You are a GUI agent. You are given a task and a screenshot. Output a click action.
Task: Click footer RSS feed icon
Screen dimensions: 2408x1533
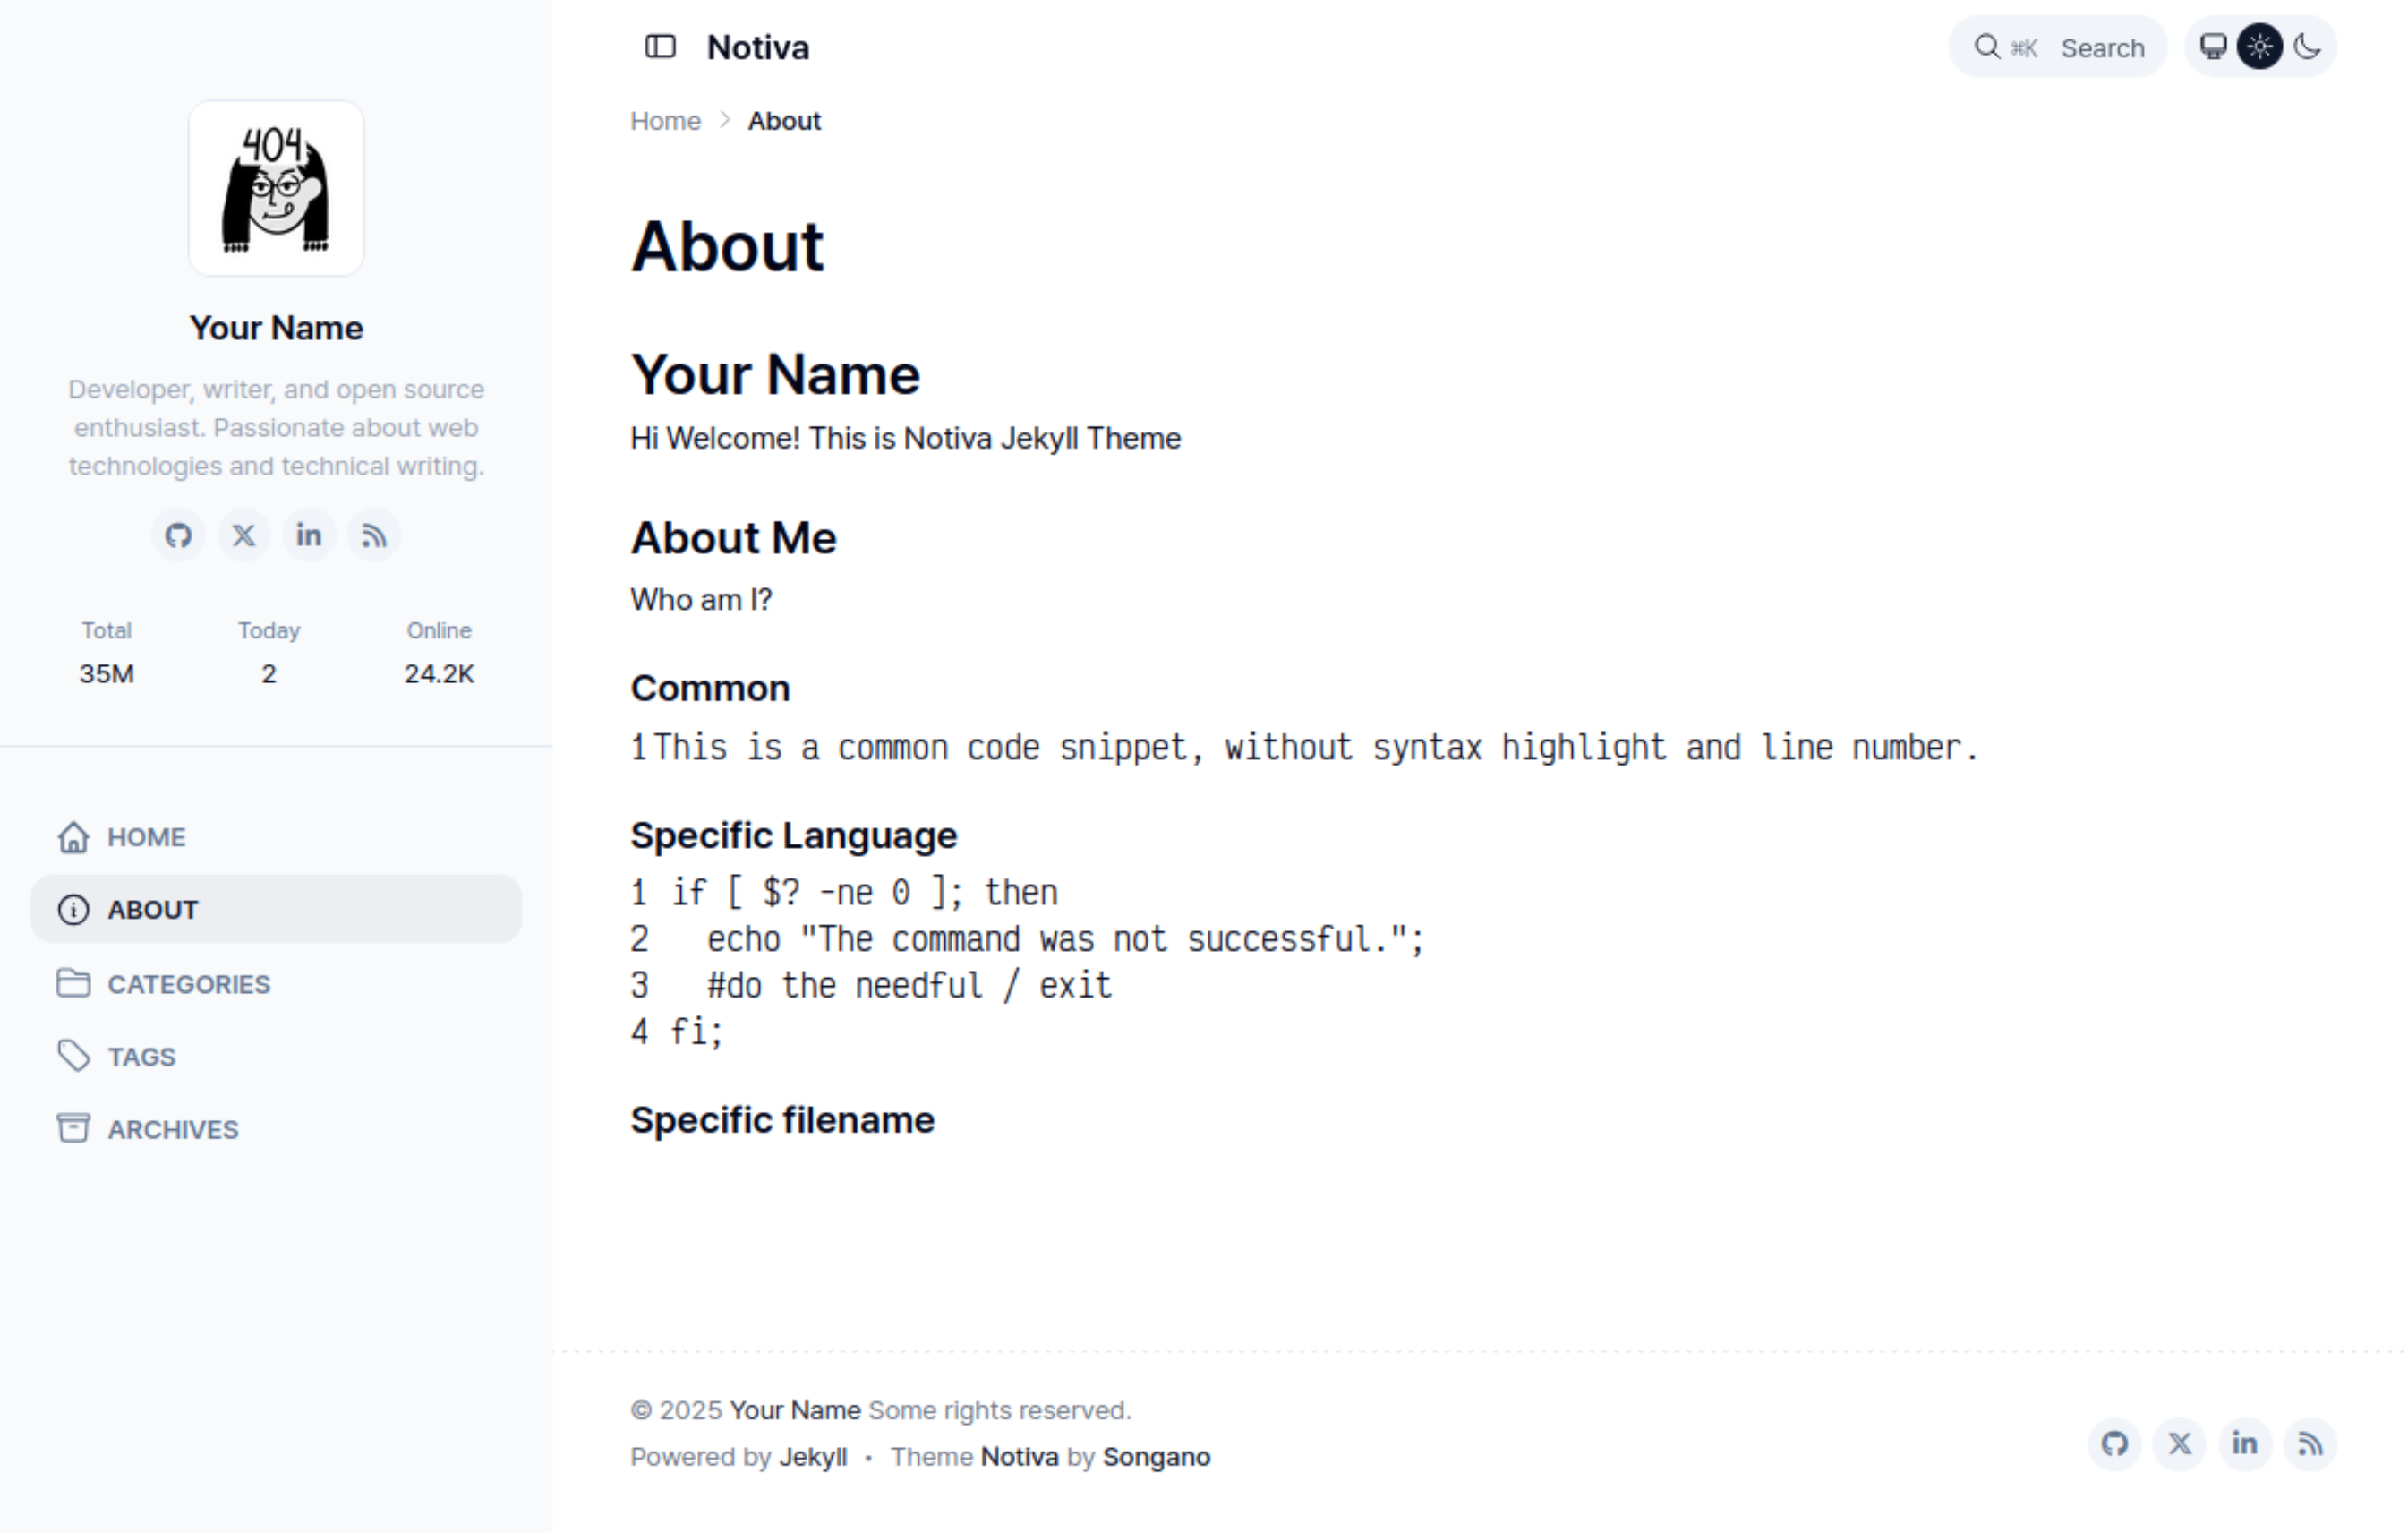point(2310,1443)
